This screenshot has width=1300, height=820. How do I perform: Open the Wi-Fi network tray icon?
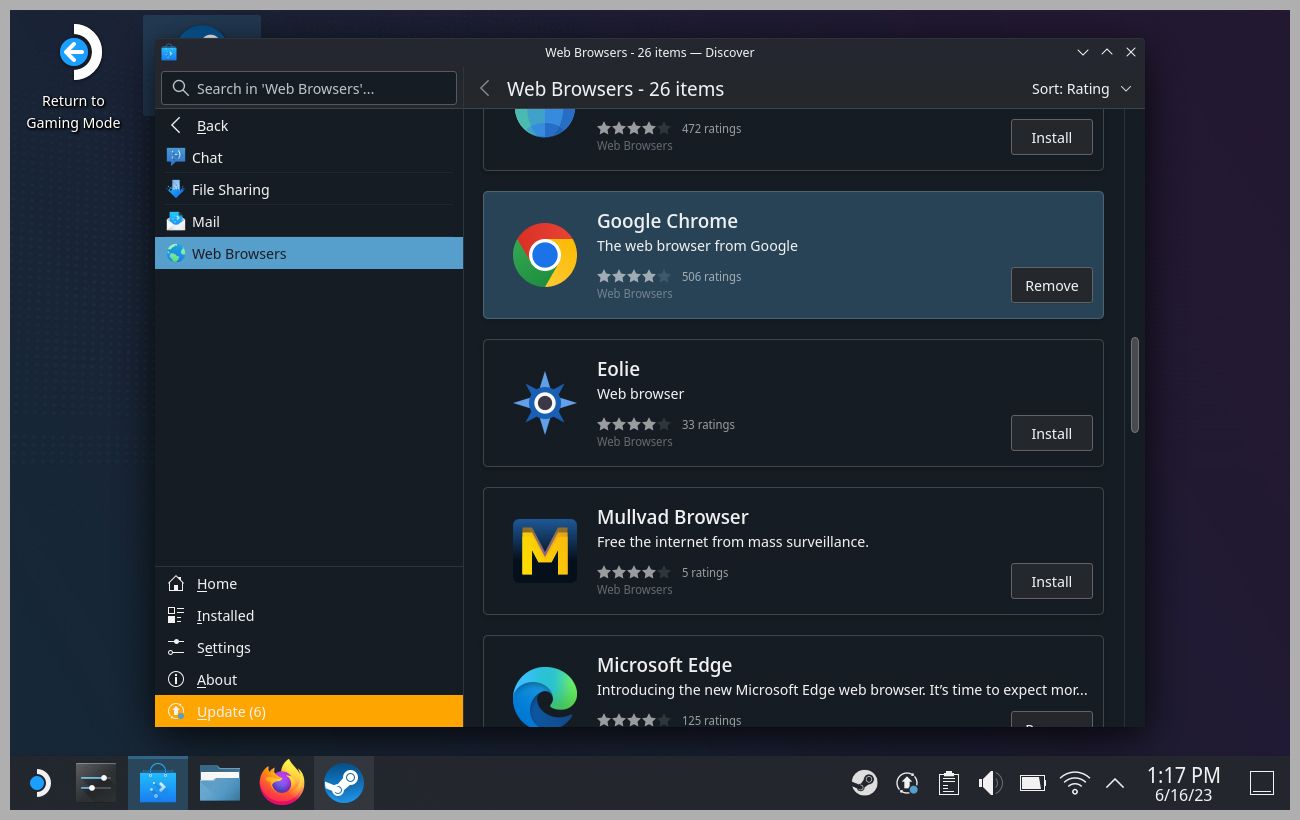[x=1075, y=783]
